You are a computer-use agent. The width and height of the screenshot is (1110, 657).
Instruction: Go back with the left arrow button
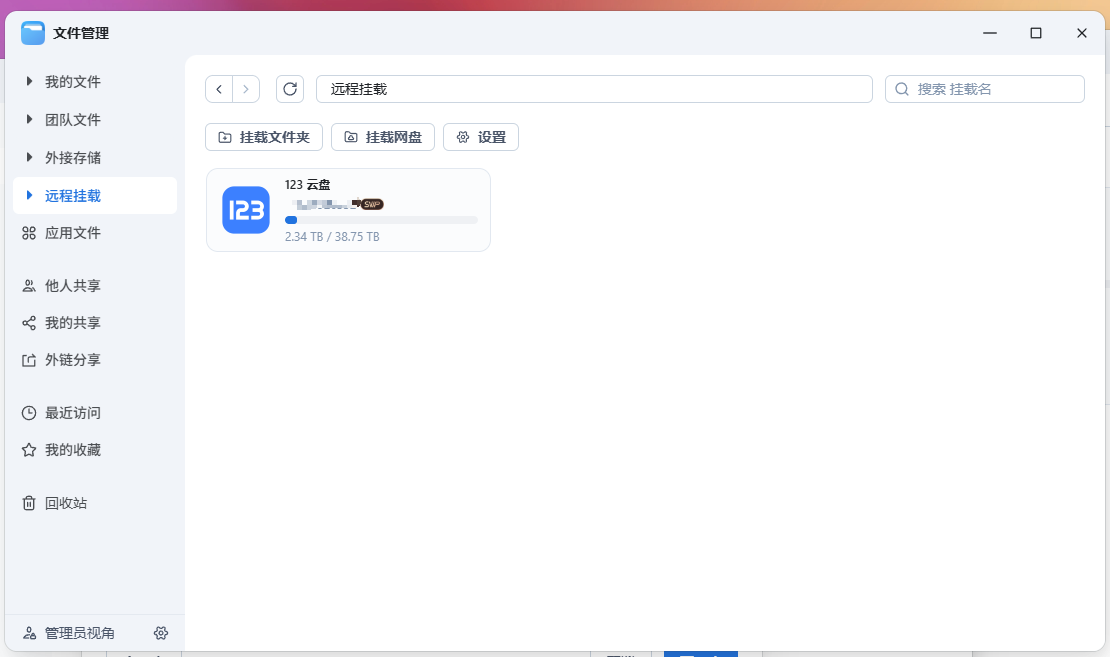click(219, 89)
